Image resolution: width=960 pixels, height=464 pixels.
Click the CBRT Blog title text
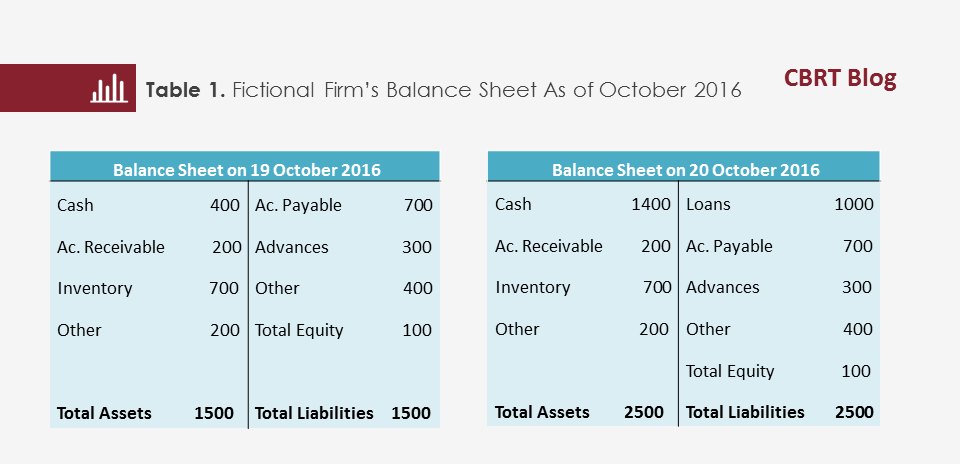840,78
